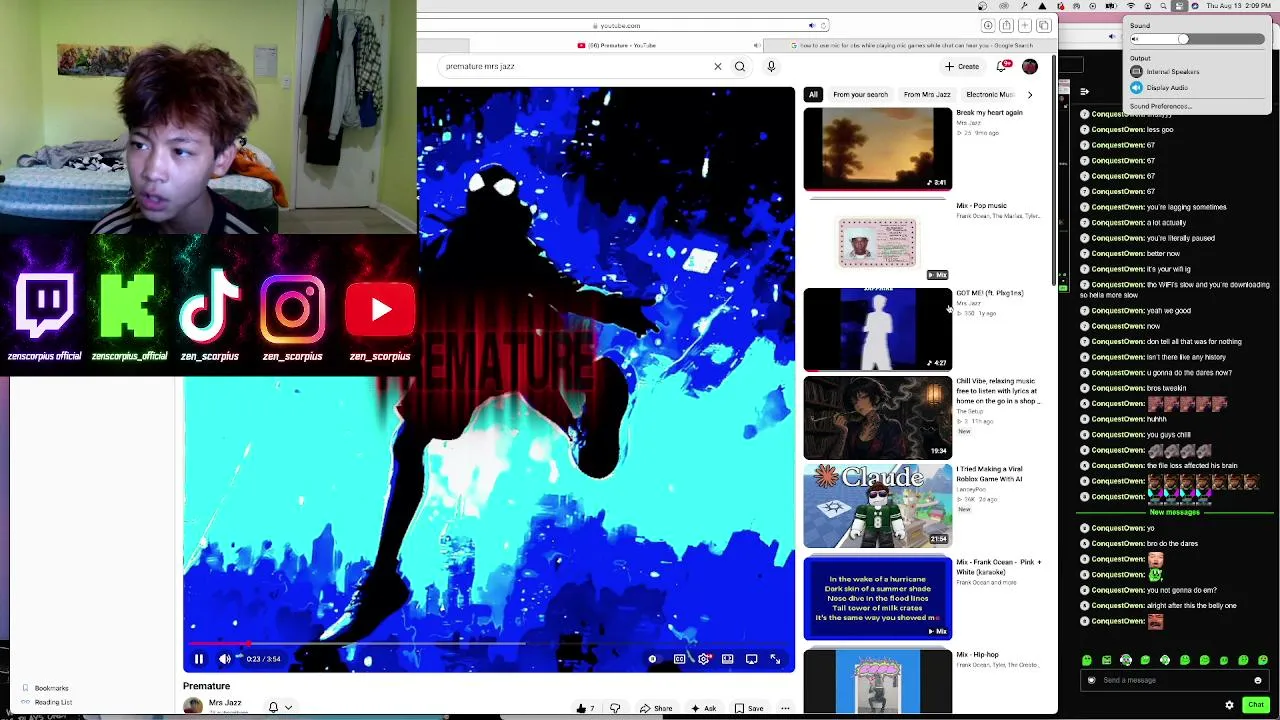Switch to the 'Premature - YouTube' browser tab
The width and height of the screenshot is (1280, 720).
pyautogui.click(x=615, y=45)
